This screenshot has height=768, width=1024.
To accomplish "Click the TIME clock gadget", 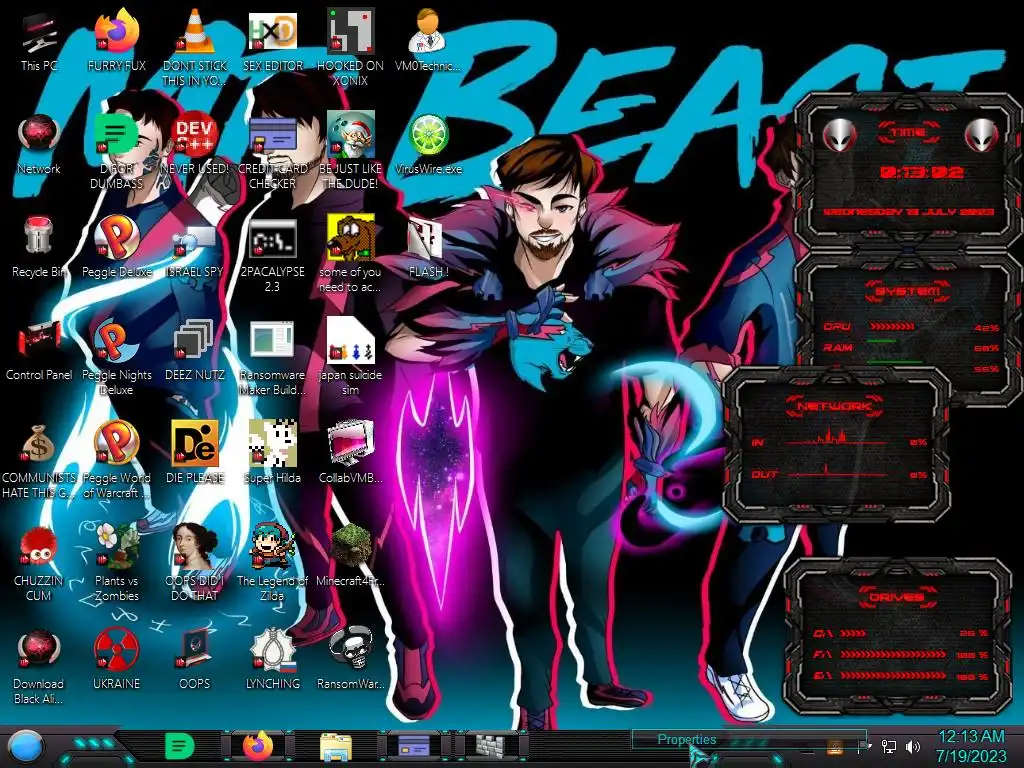I will click(x=908, y=171).
